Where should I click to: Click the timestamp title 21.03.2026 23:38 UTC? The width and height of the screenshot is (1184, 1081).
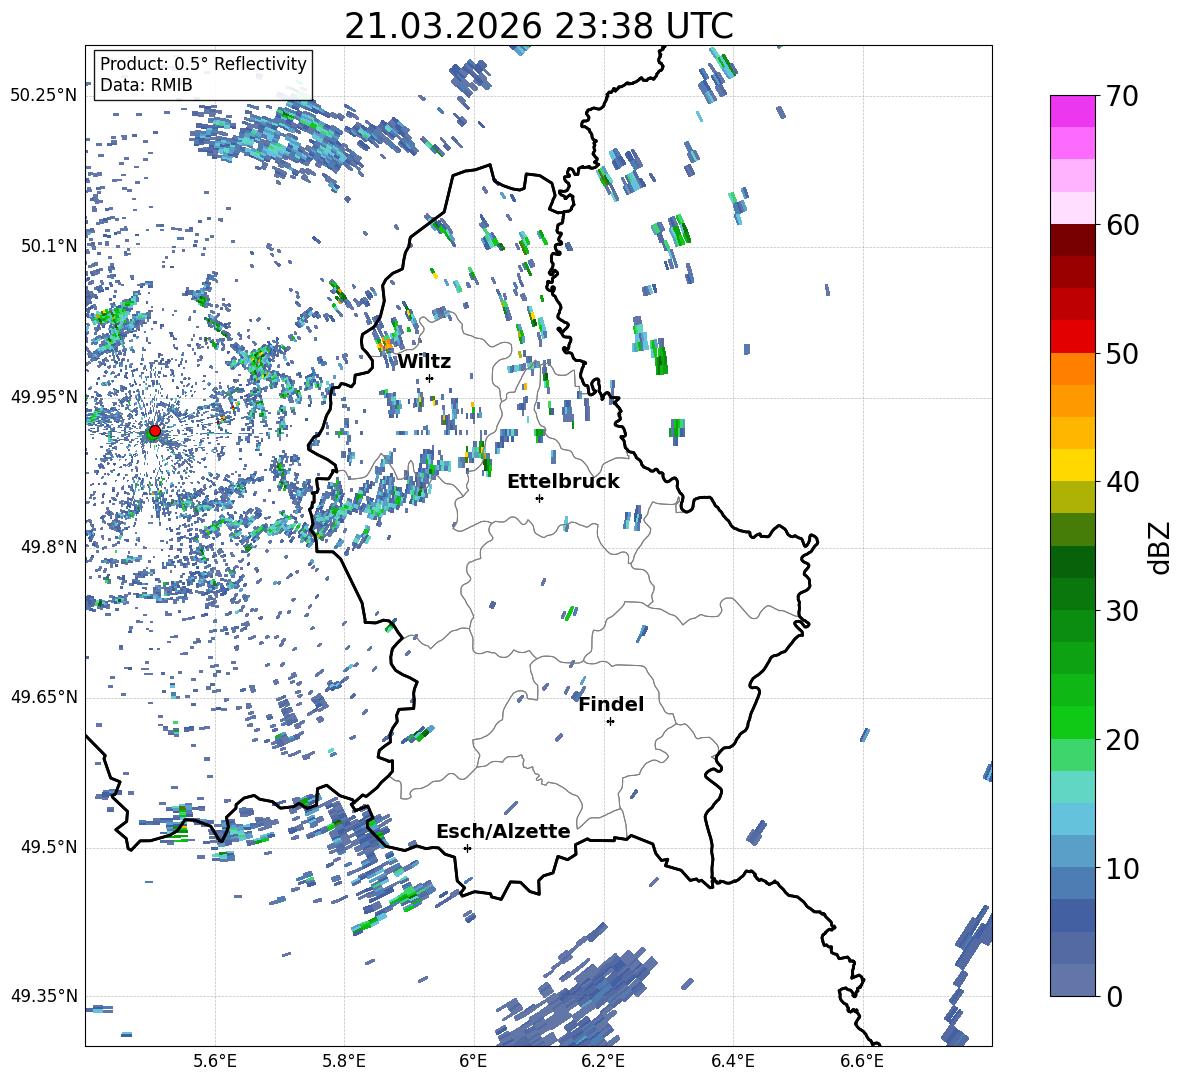click(538, 26)
